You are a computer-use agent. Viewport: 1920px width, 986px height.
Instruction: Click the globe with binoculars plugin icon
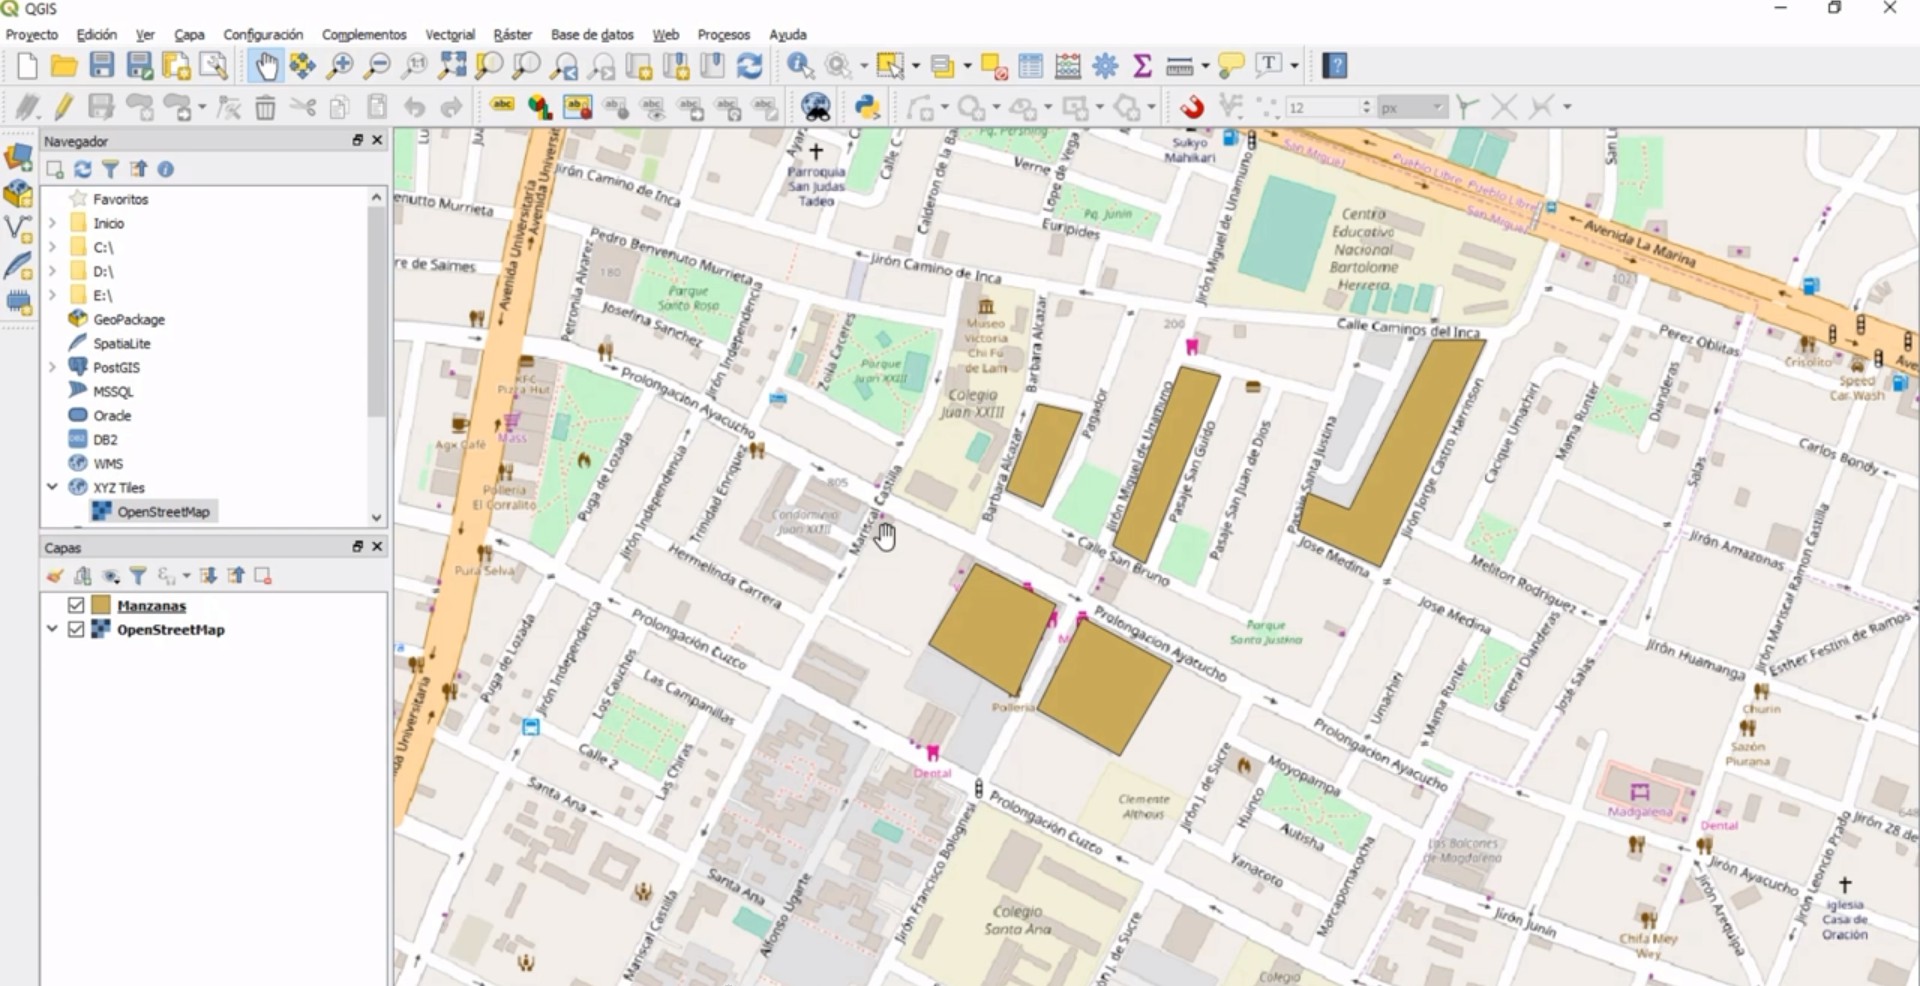click(816, 106)
